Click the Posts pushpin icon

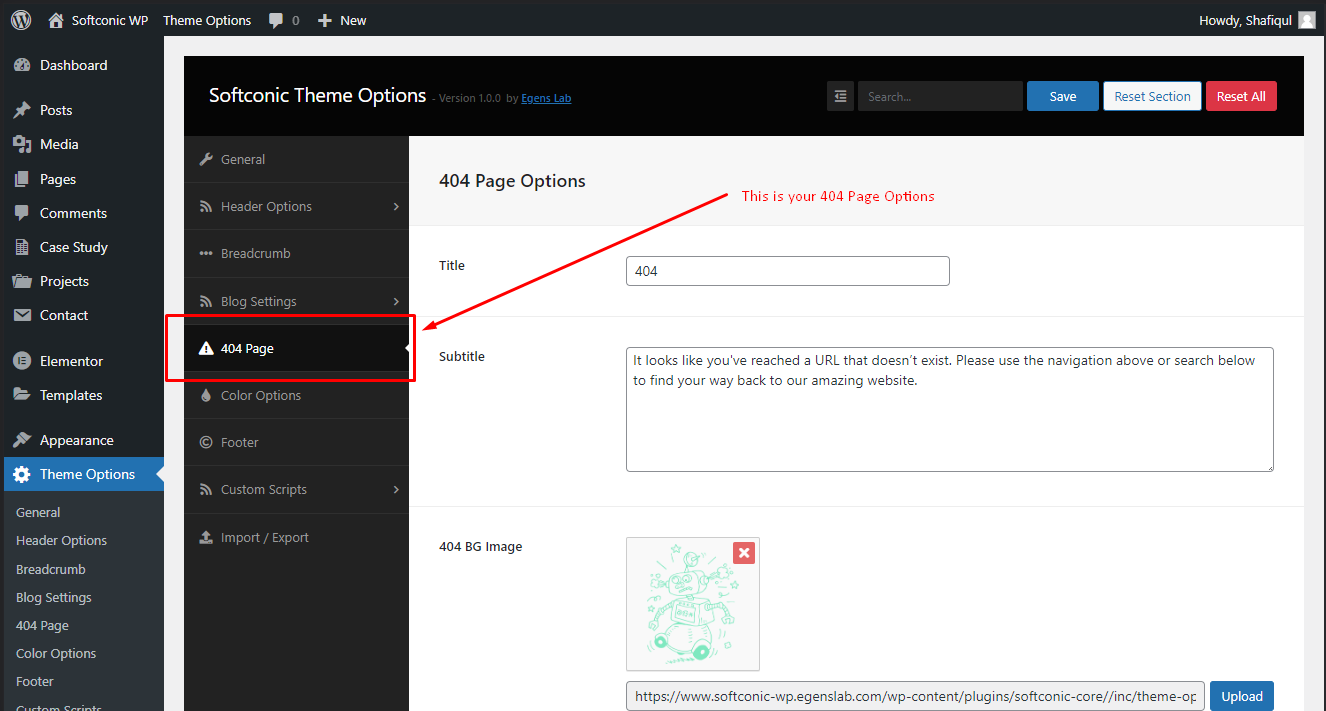(22, 110)
